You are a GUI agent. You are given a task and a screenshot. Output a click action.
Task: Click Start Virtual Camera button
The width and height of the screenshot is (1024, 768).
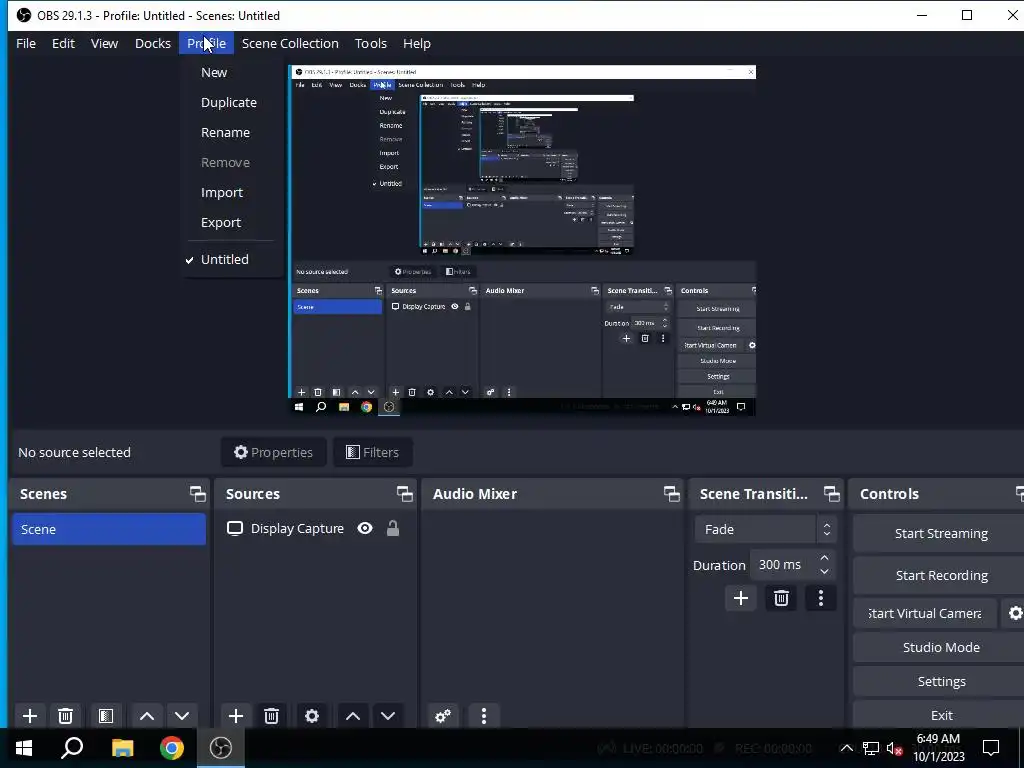[x=925, y=613]
